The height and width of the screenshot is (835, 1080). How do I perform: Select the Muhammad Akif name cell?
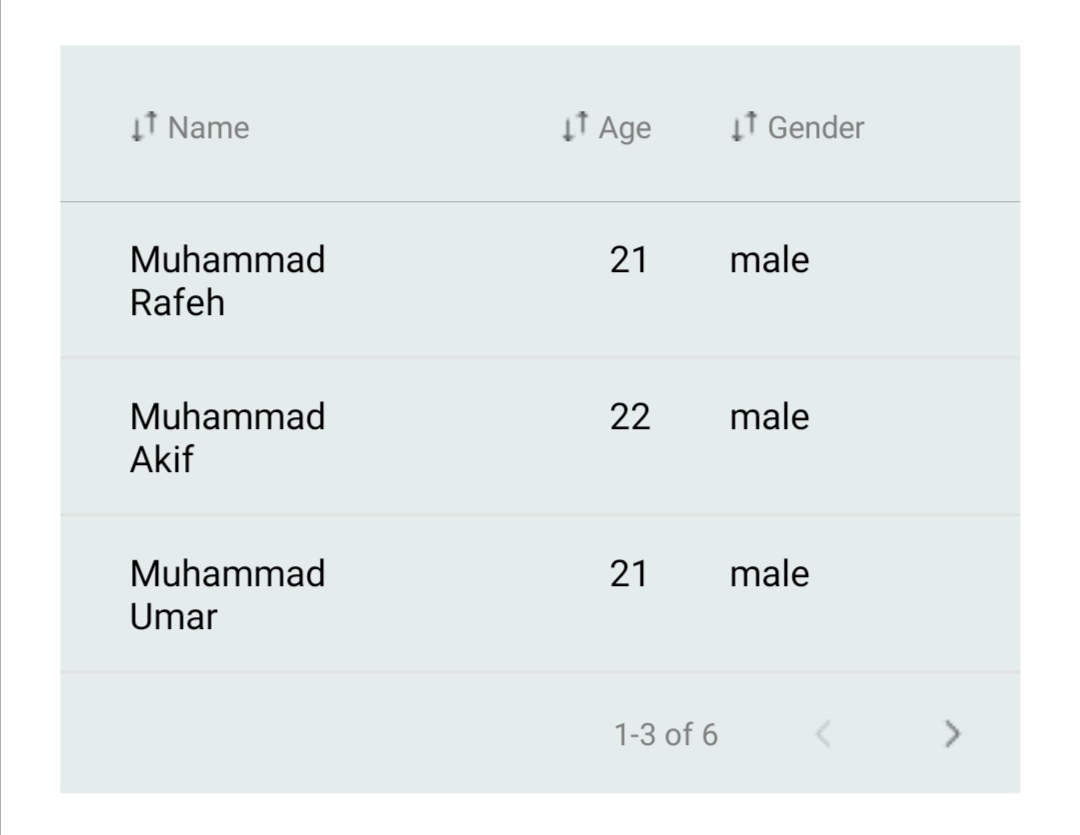tap(228, 438)
